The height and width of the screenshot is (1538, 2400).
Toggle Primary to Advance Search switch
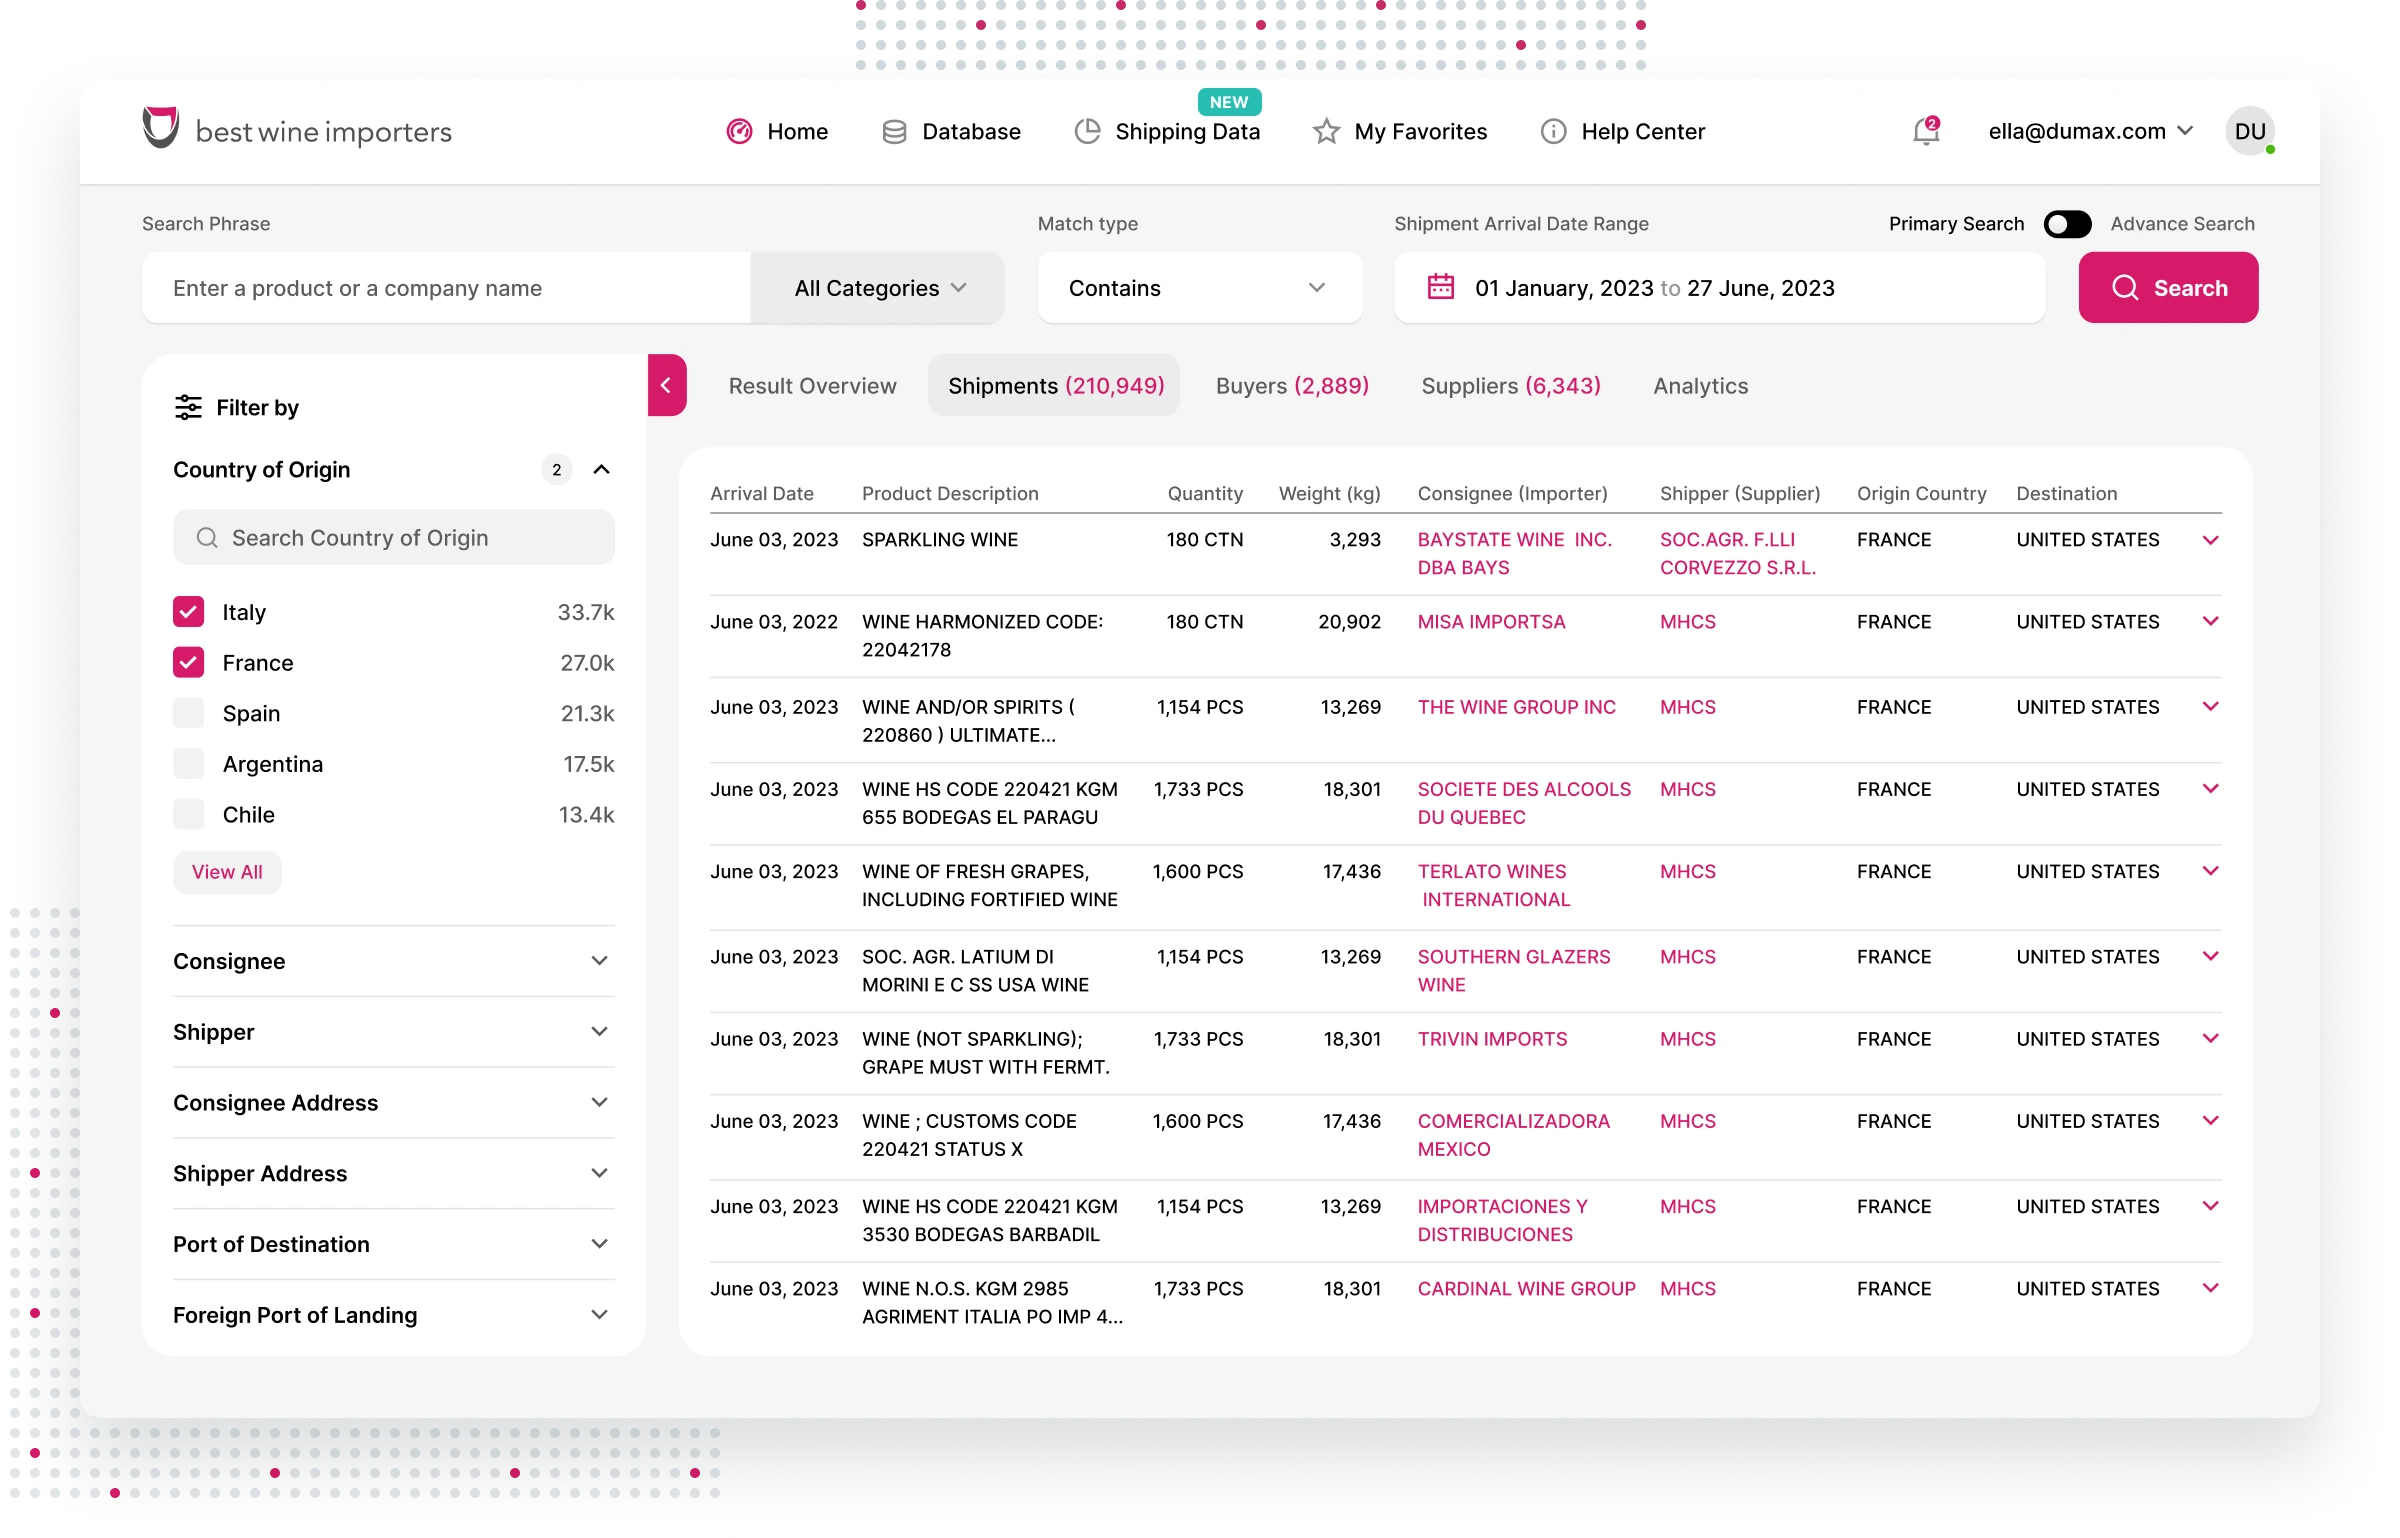point(2067,224)
